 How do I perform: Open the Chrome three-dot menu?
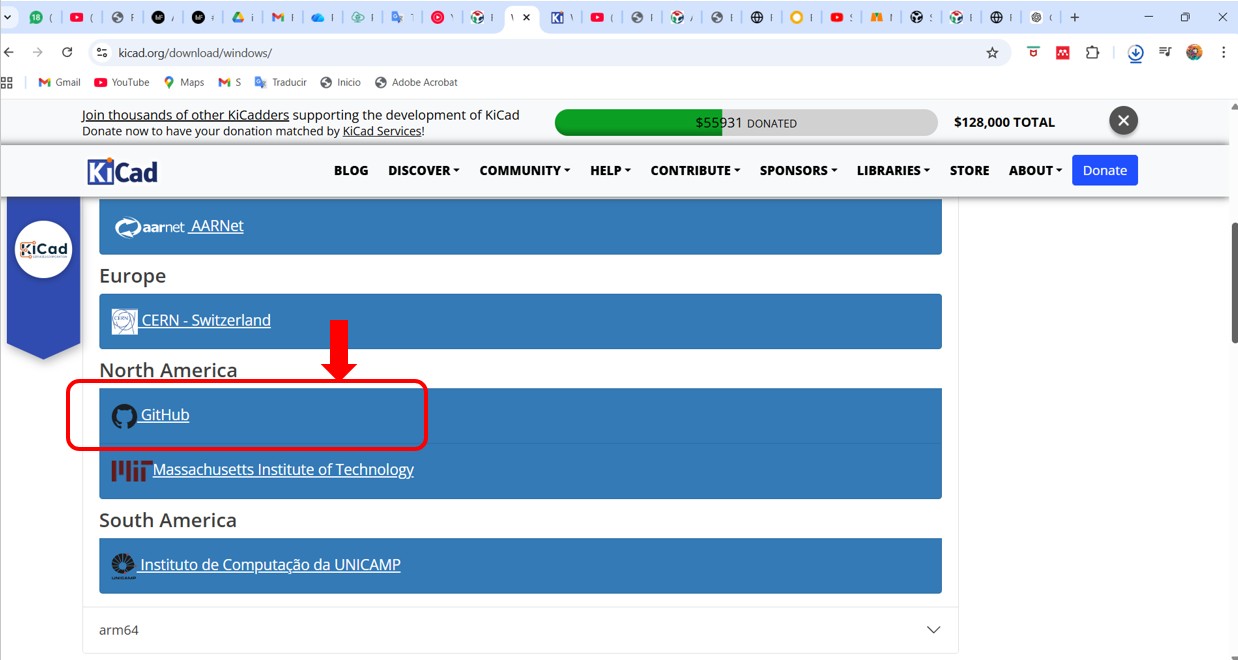click(1223, 52)
